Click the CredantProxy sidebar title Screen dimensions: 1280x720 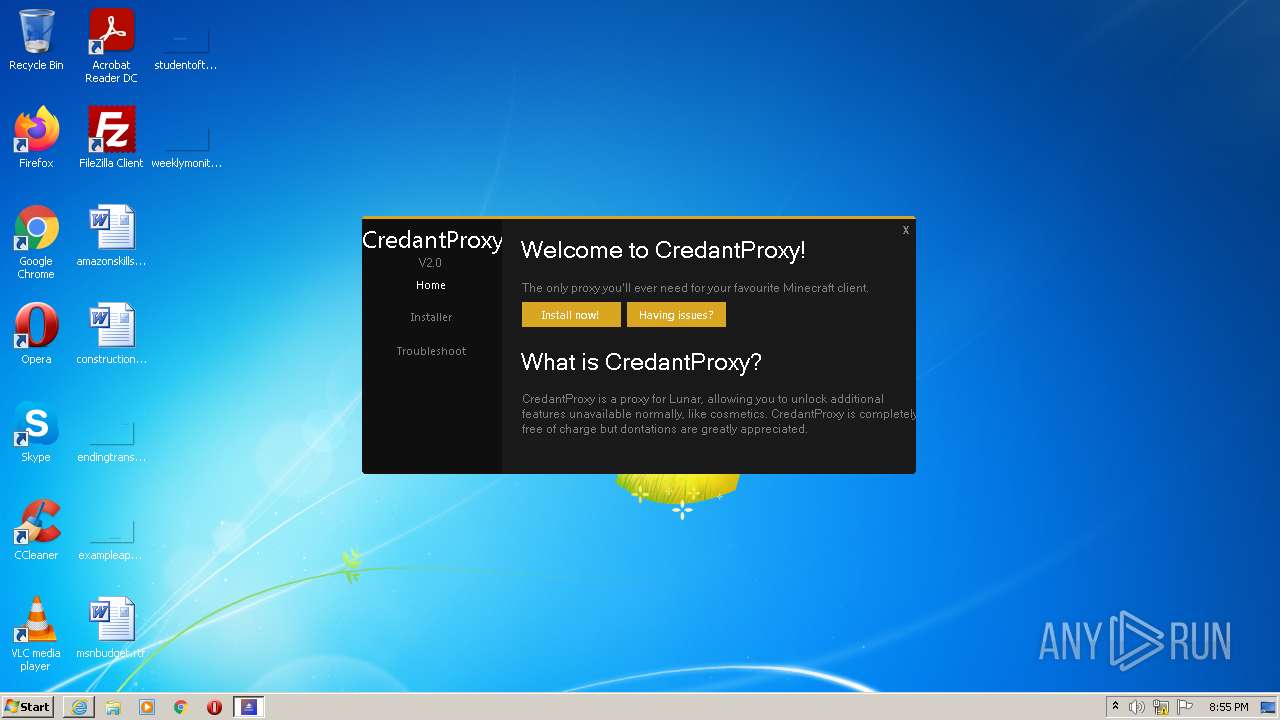(x=432, y=240)
